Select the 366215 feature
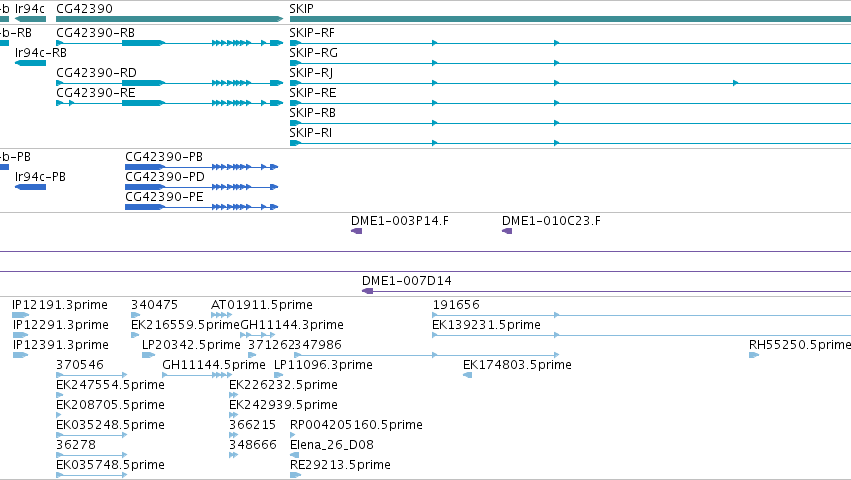Viewport: 851px width, 480px height. [234, 435]
